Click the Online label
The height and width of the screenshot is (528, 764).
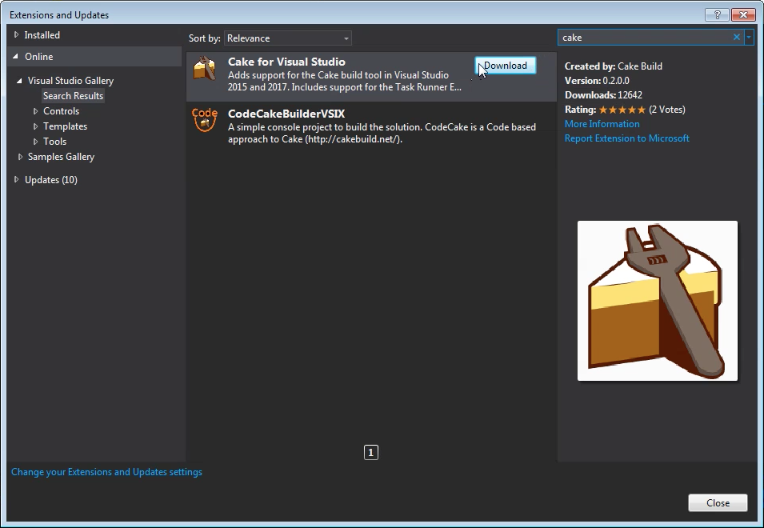point(39,57)
